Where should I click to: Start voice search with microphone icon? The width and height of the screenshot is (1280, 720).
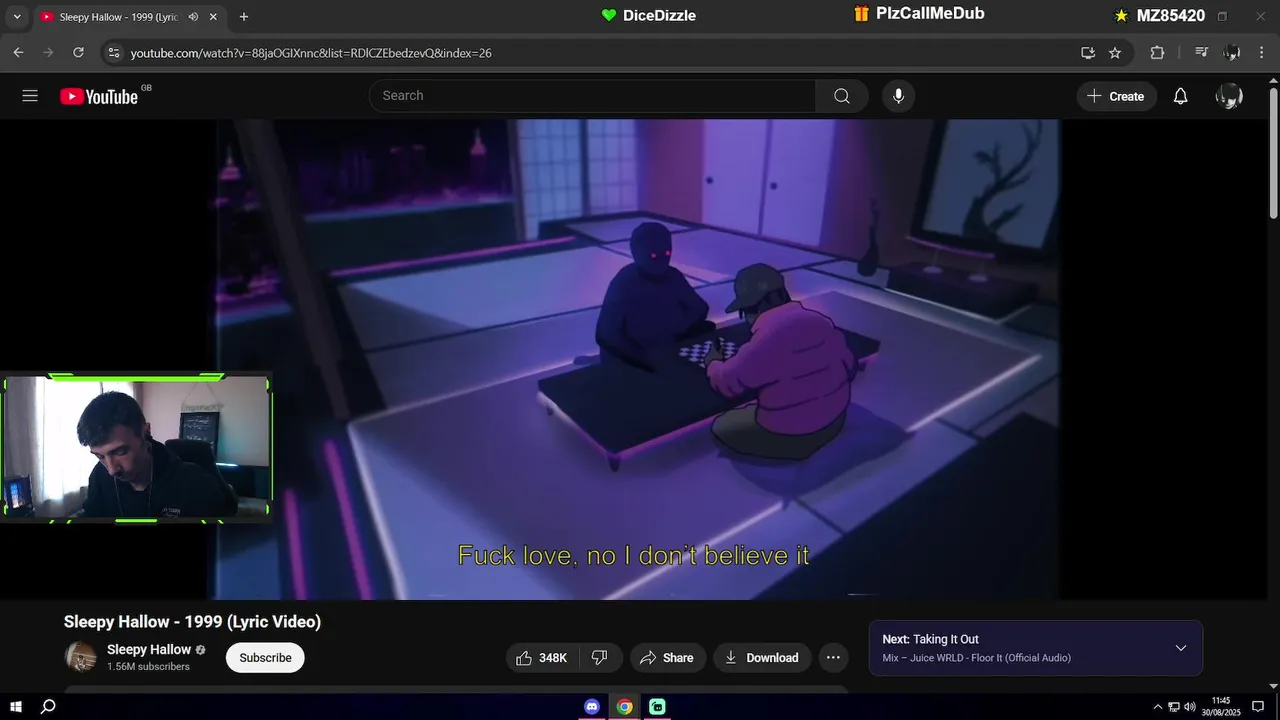coord(898,96)
